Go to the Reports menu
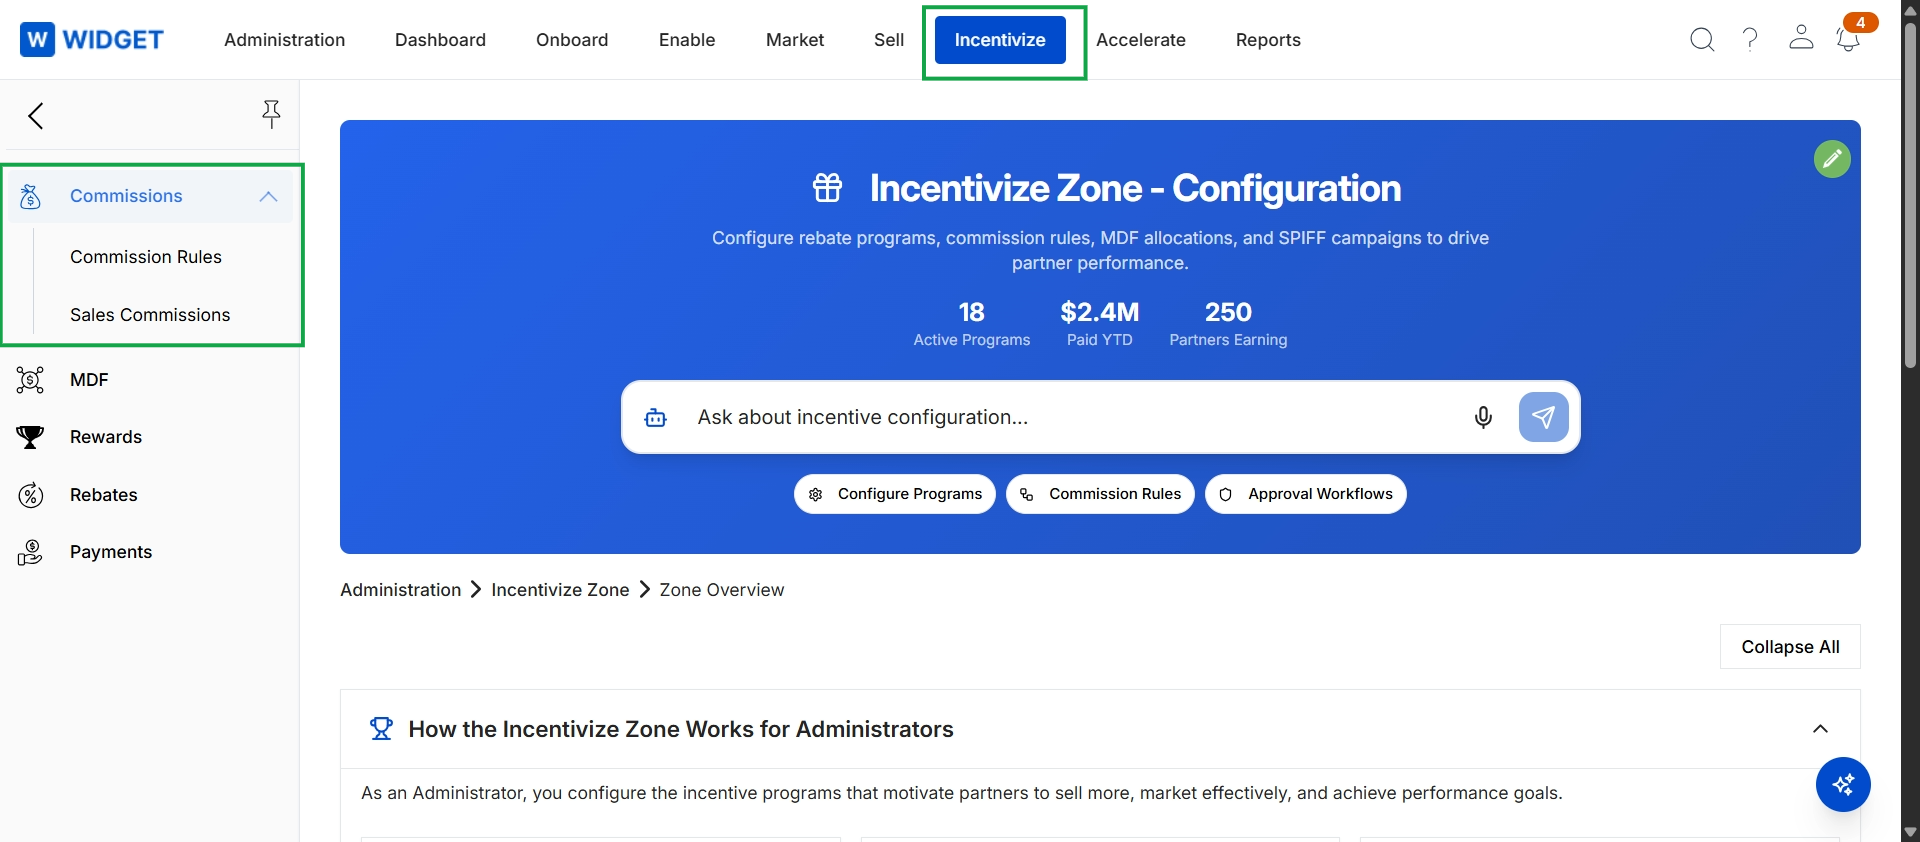1920x842 pixels. (x=1268, y=40)
